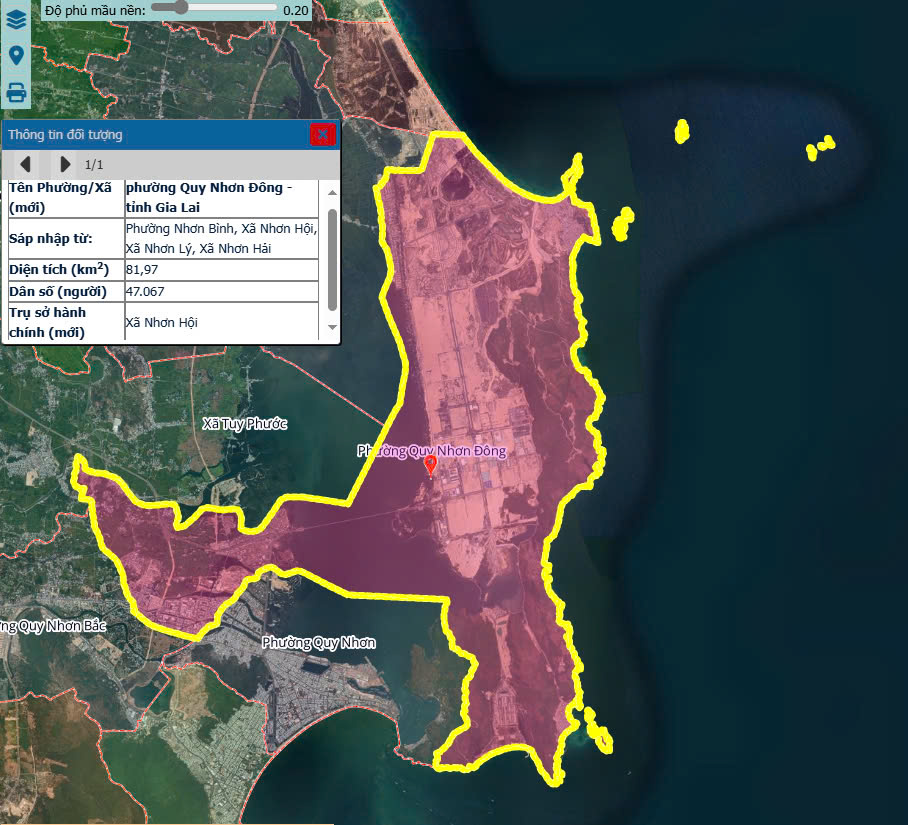
Task: Go to next object with right arrow
Action: [65, 164]
